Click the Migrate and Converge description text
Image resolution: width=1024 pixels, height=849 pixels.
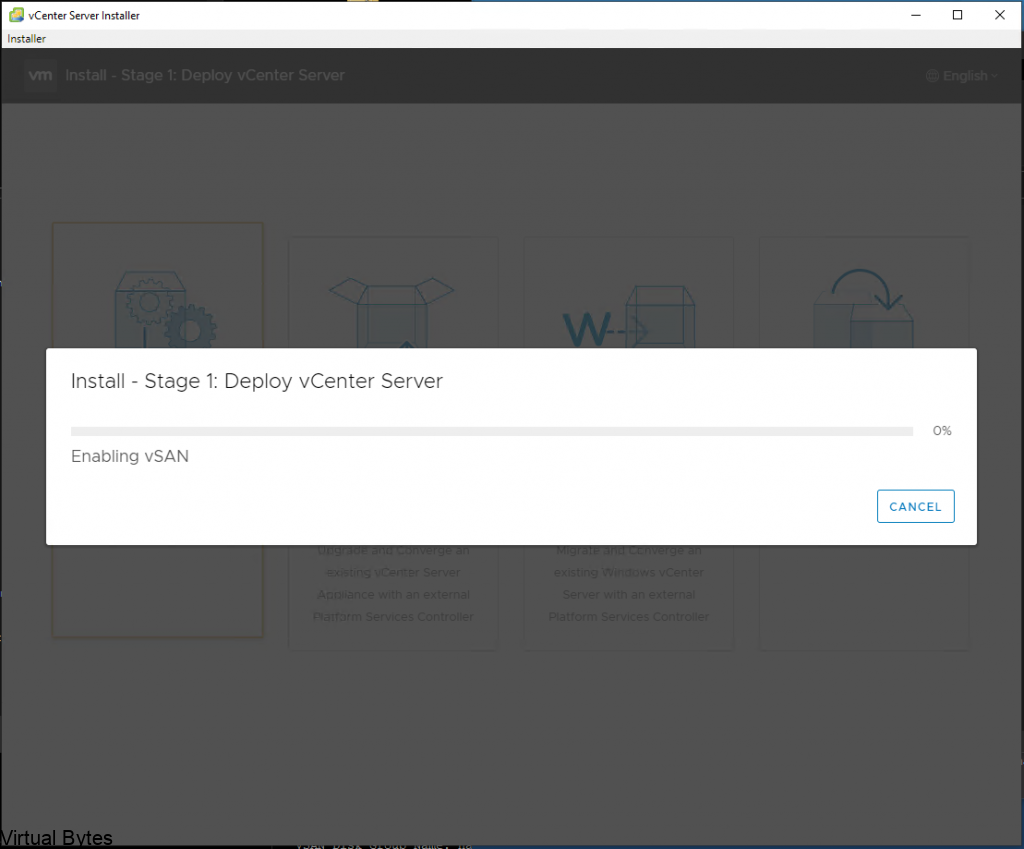629,583
